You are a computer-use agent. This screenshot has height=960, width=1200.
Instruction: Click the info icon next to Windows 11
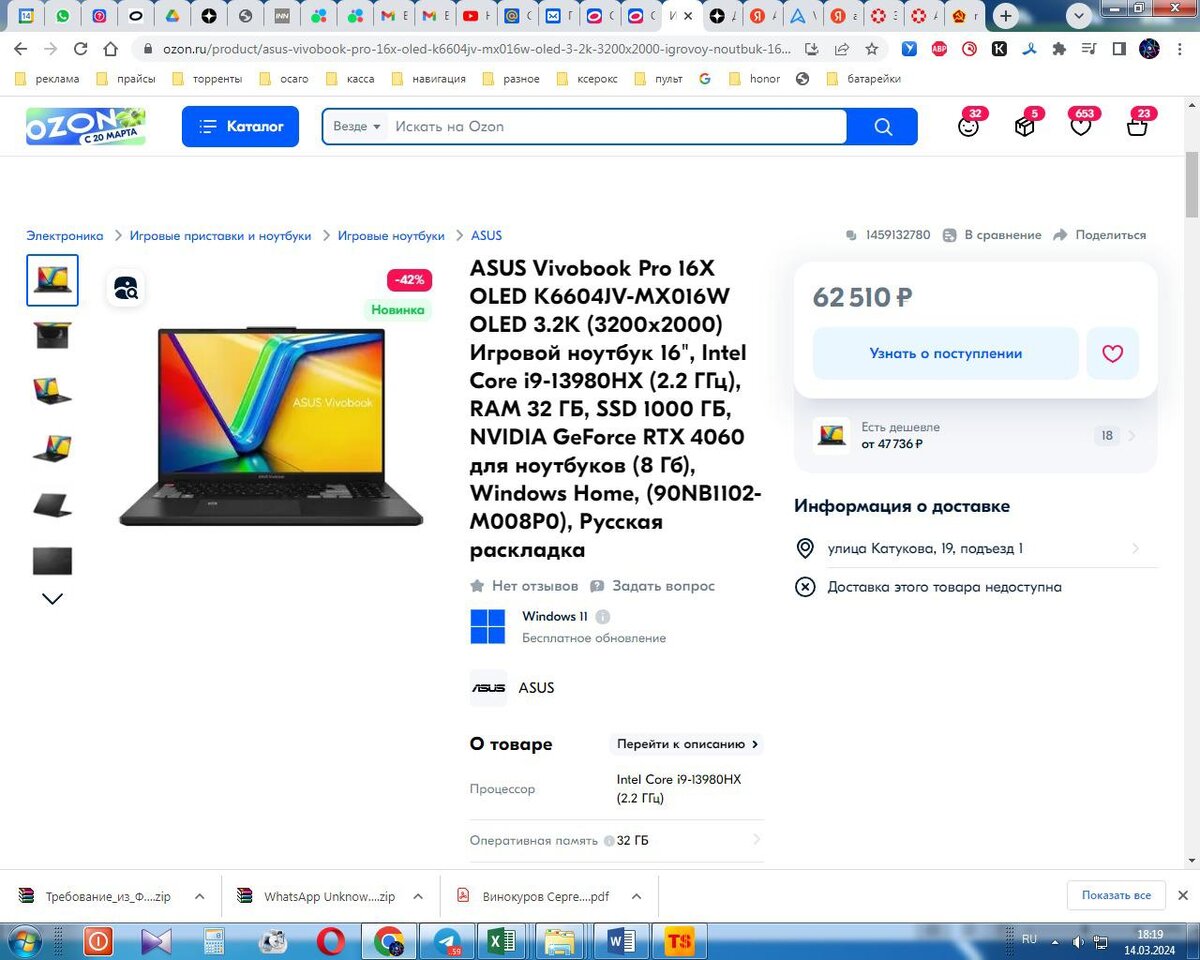pyautogui.click(x=603, y=617)
